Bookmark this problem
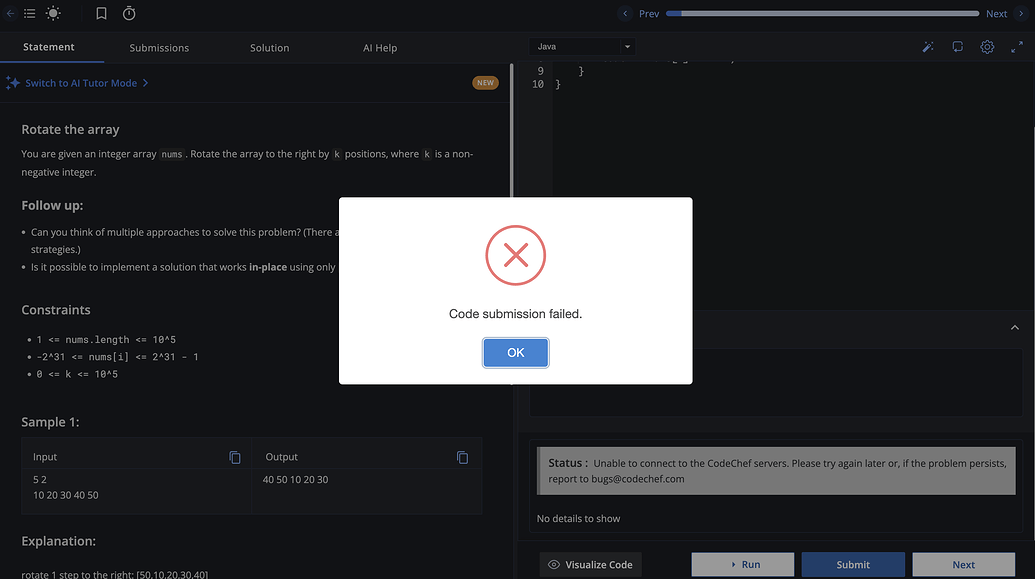 coord(101,13)
